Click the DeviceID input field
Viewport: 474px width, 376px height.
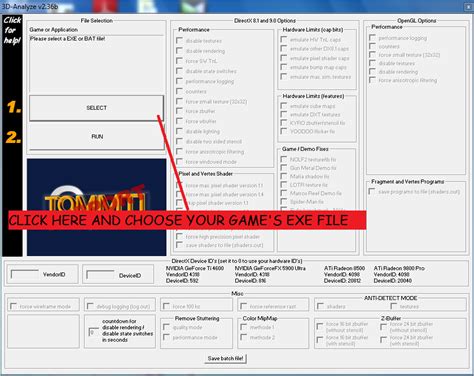[100, 275]
